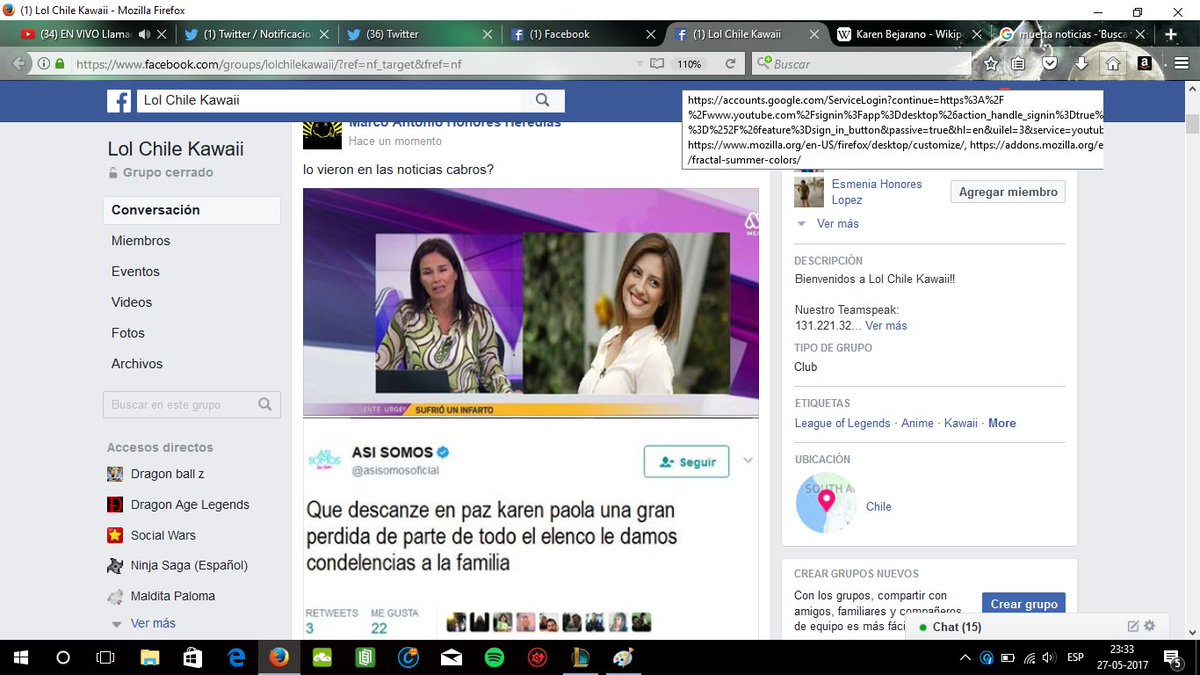The image size is (1200, 675).
Task: Click the ASI SOMOS profile logo
Action: [325, 461]
